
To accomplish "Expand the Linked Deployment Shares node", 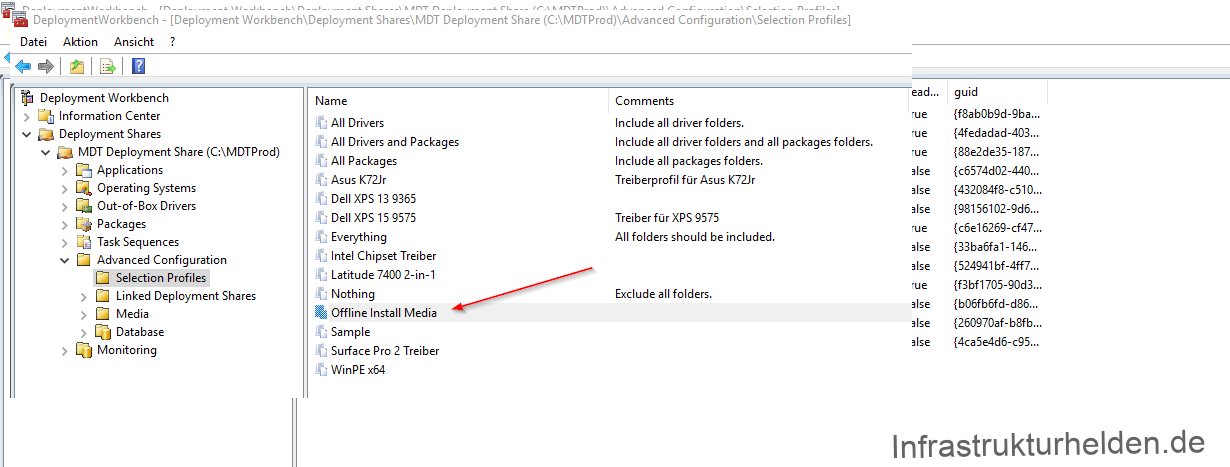I will tap(84, 296).
